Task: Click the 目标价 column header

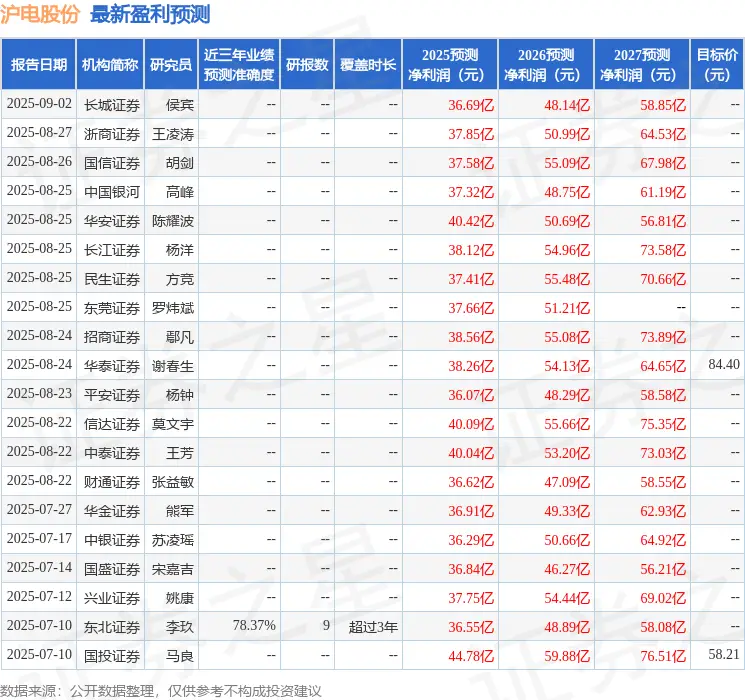Action: [717, 65]
